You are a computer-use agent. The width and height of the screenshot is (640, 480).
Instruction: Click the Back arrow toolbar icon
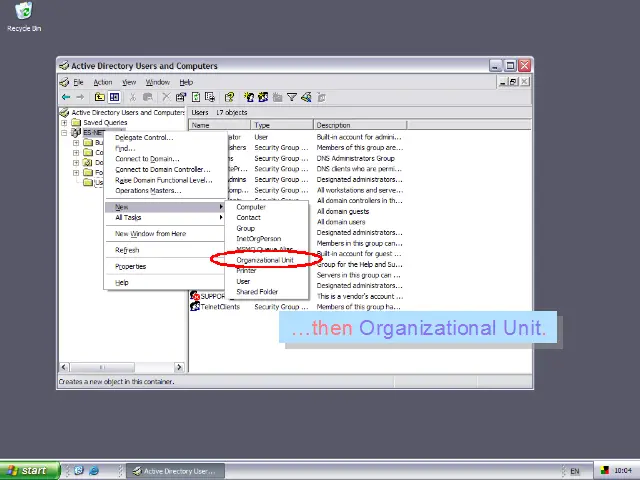click(x=66, y=97)
